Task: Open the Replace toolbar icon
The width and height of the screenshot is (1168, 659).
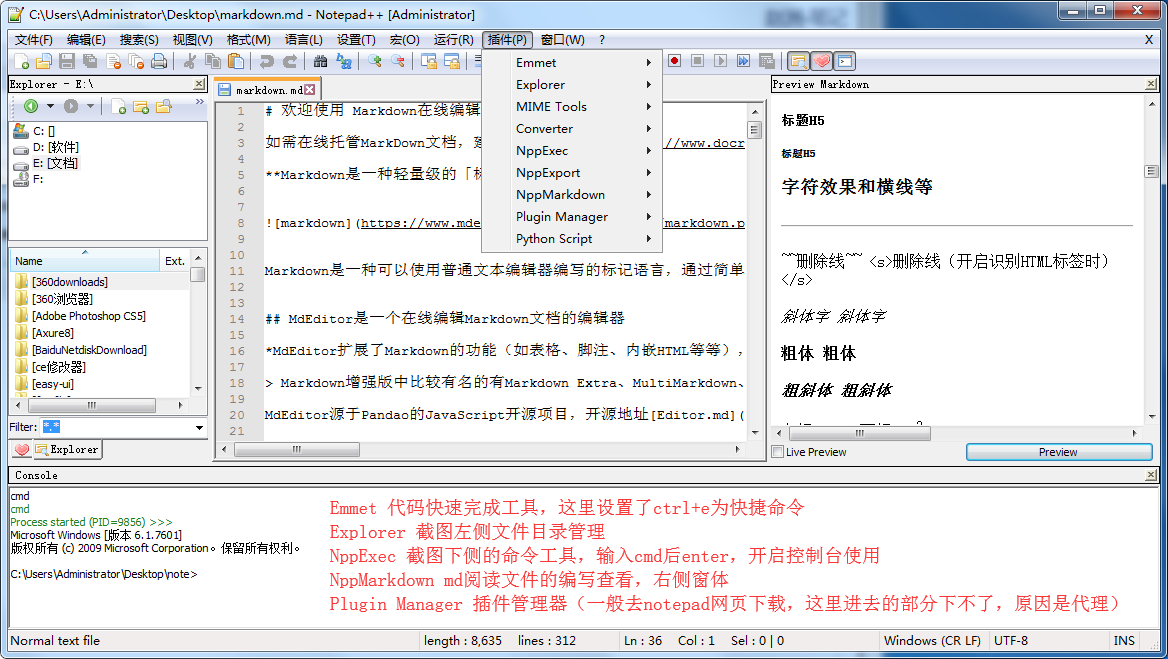Action: (343, 61)
